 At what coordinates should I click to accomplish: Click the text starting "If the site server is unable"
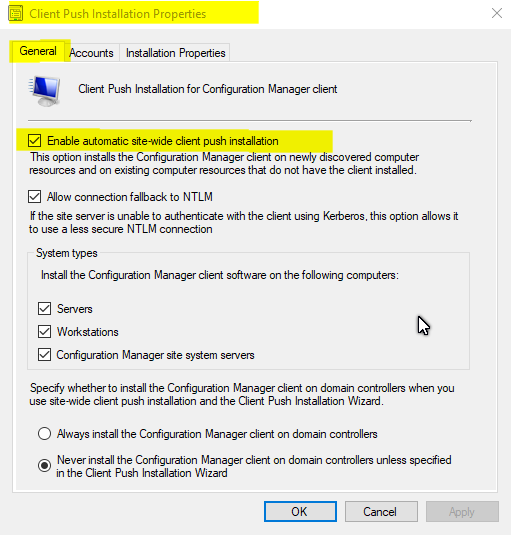[244, 222]
